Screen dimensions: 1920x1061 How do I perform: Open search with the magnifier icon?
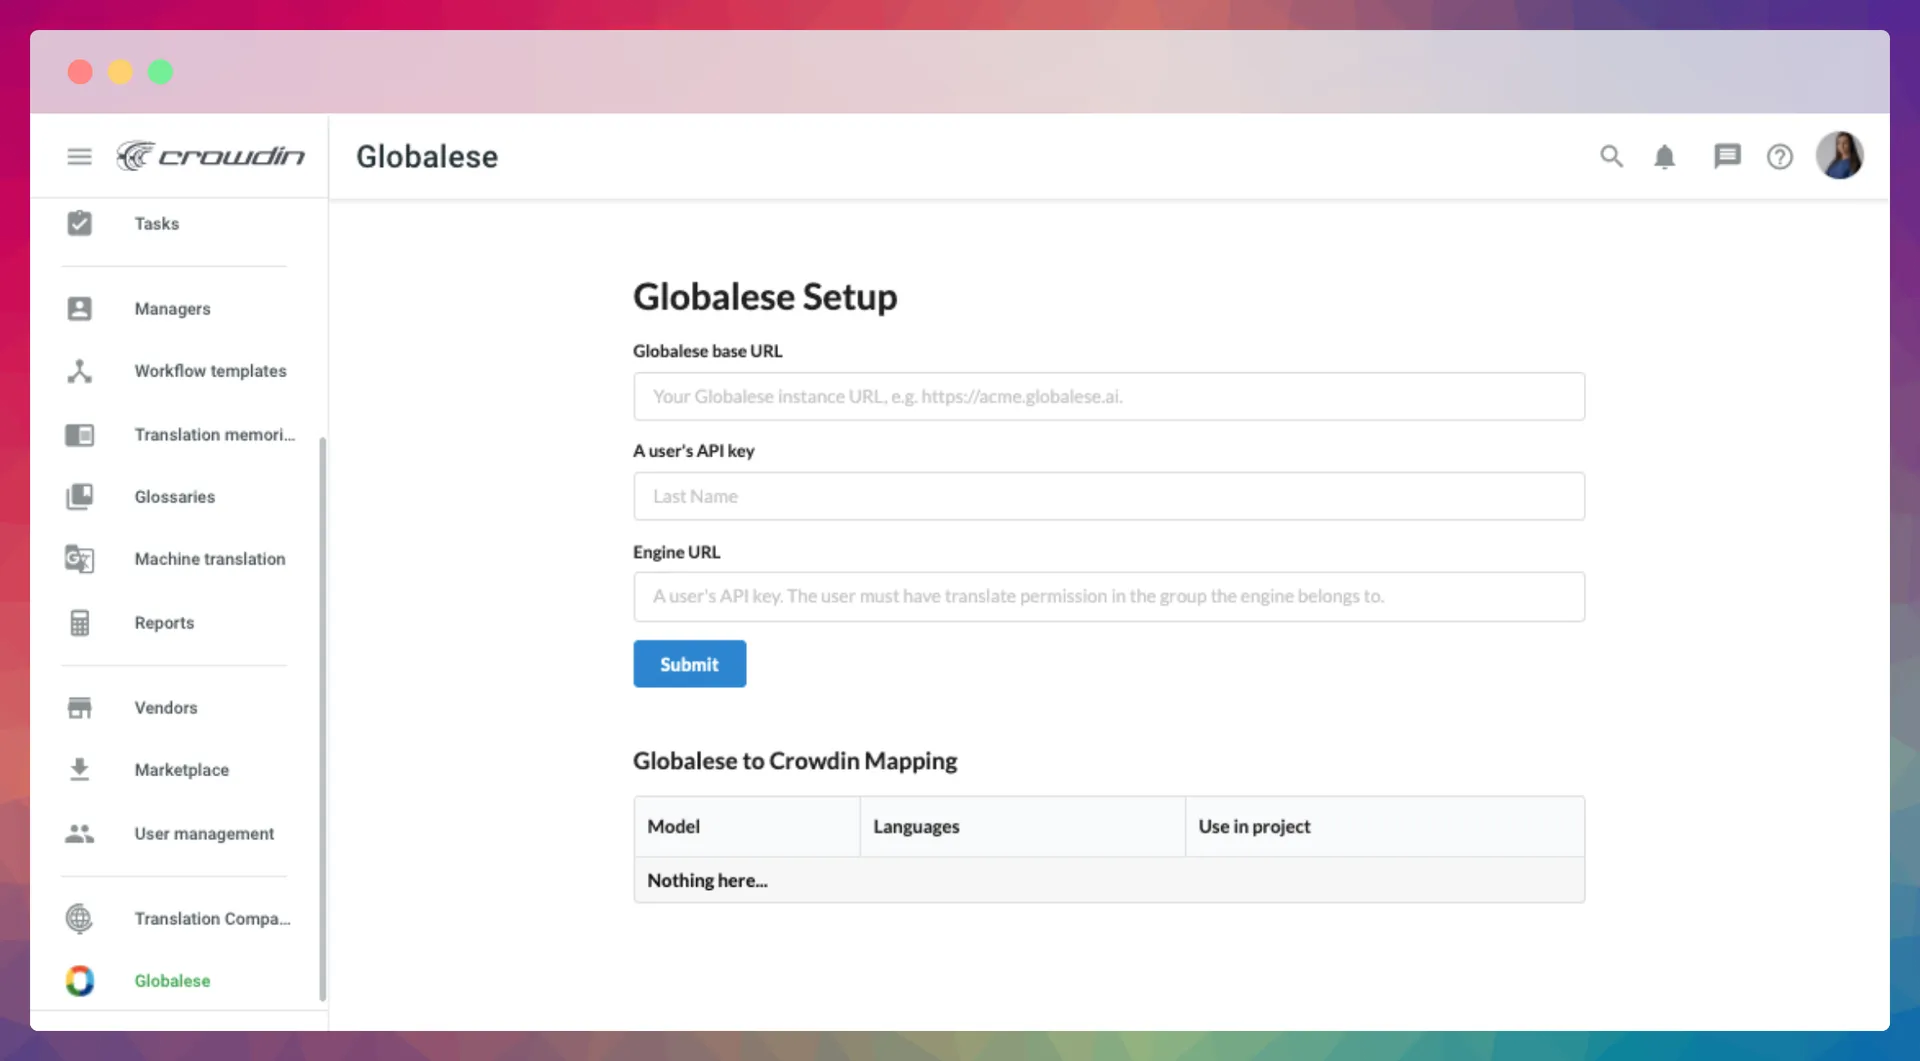pos(1611,156)
